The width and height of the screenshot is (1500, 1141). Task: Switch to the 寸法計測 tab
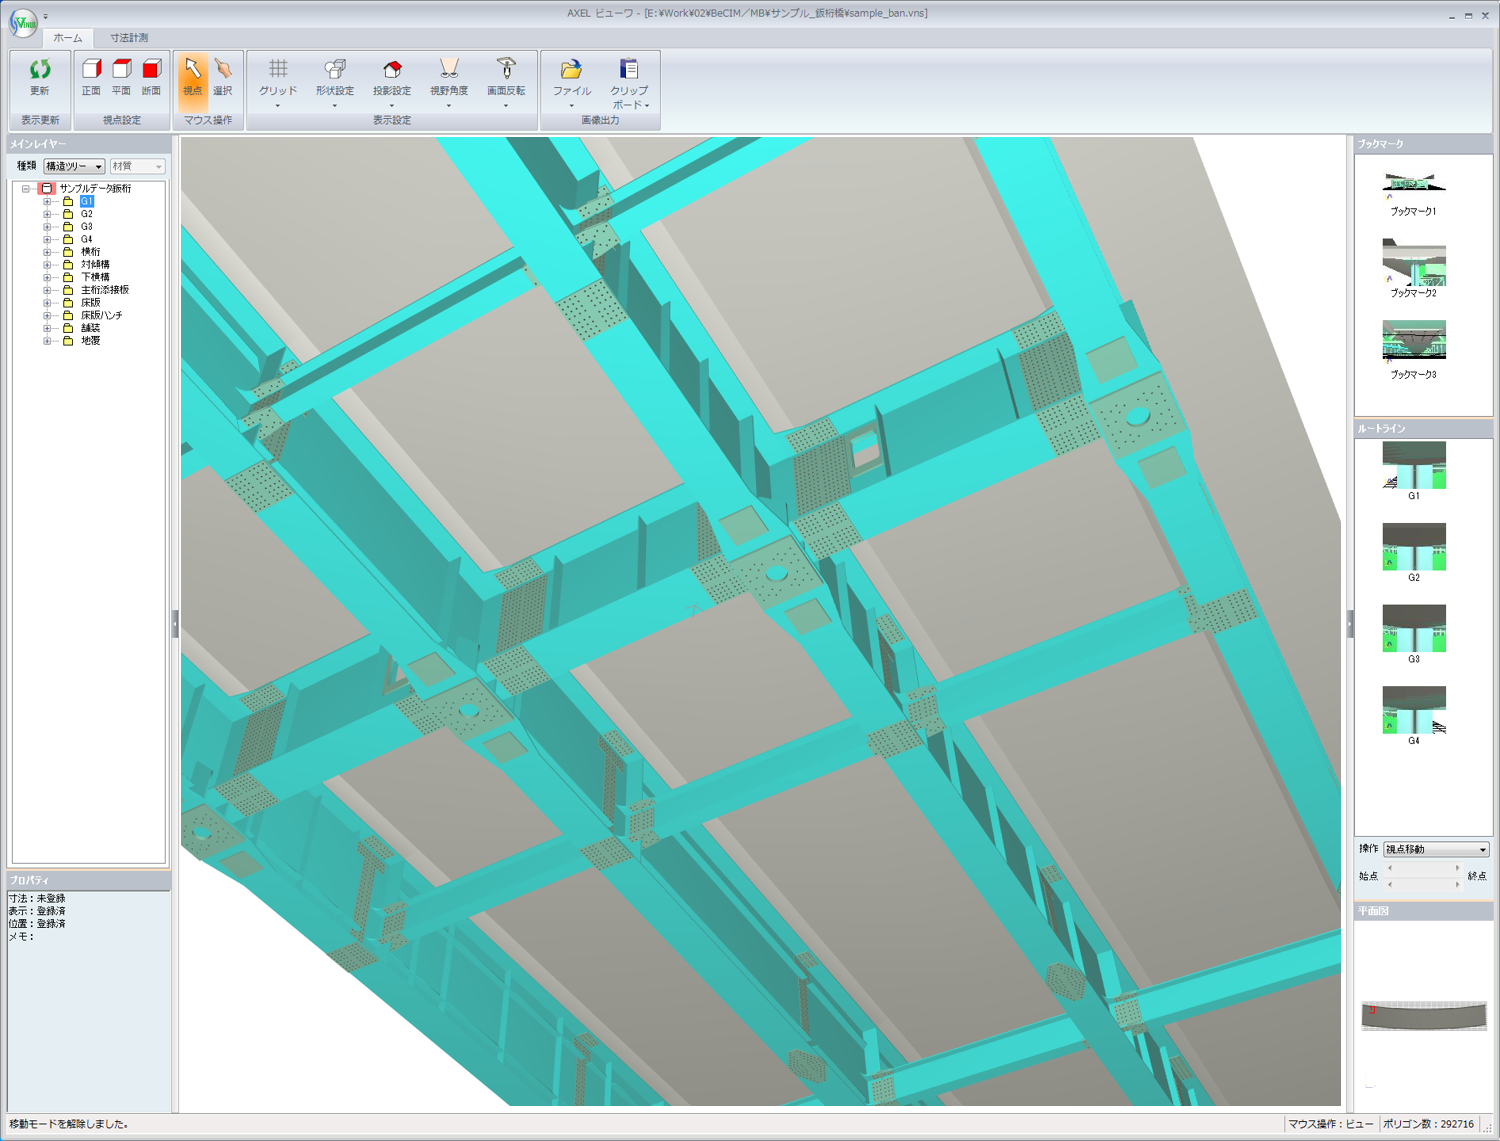[x=129, y=38]
